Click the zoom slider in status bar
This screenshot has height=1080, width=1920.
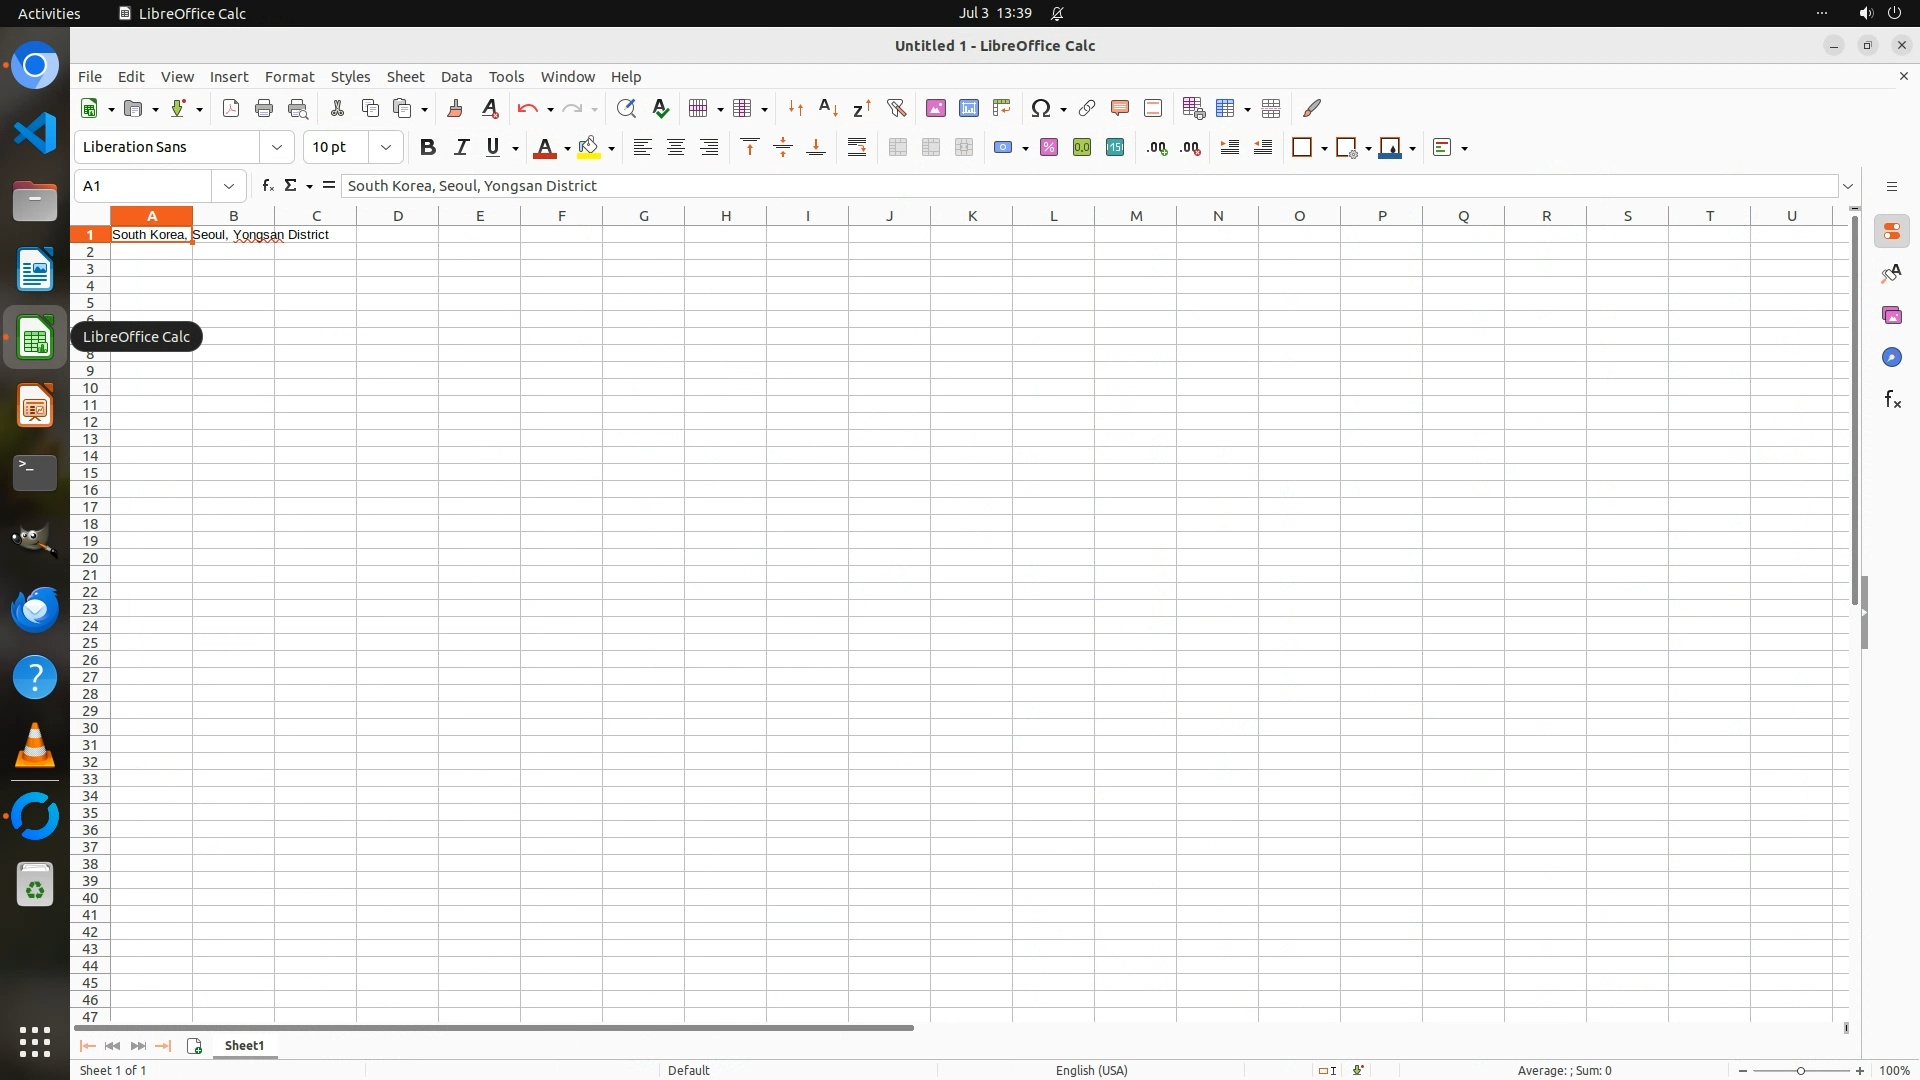point(1800,1070)
